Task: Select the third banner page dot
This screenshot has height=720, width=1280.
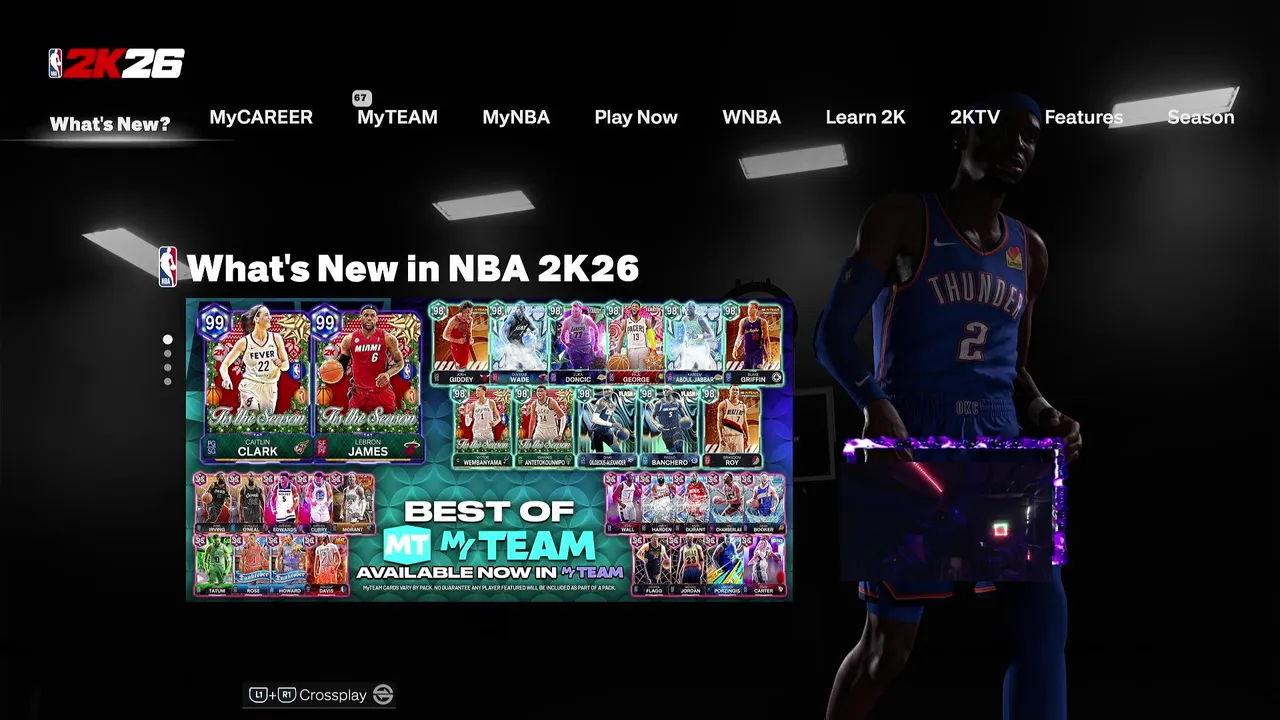Action: (x=168, y=368)
